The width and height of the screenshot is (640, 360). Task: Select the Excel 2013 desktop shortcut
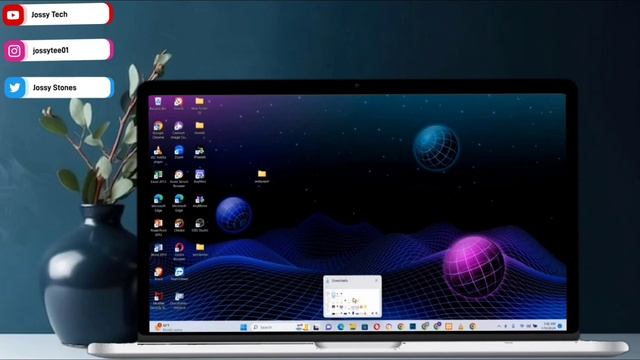click(x=158, y=177)
